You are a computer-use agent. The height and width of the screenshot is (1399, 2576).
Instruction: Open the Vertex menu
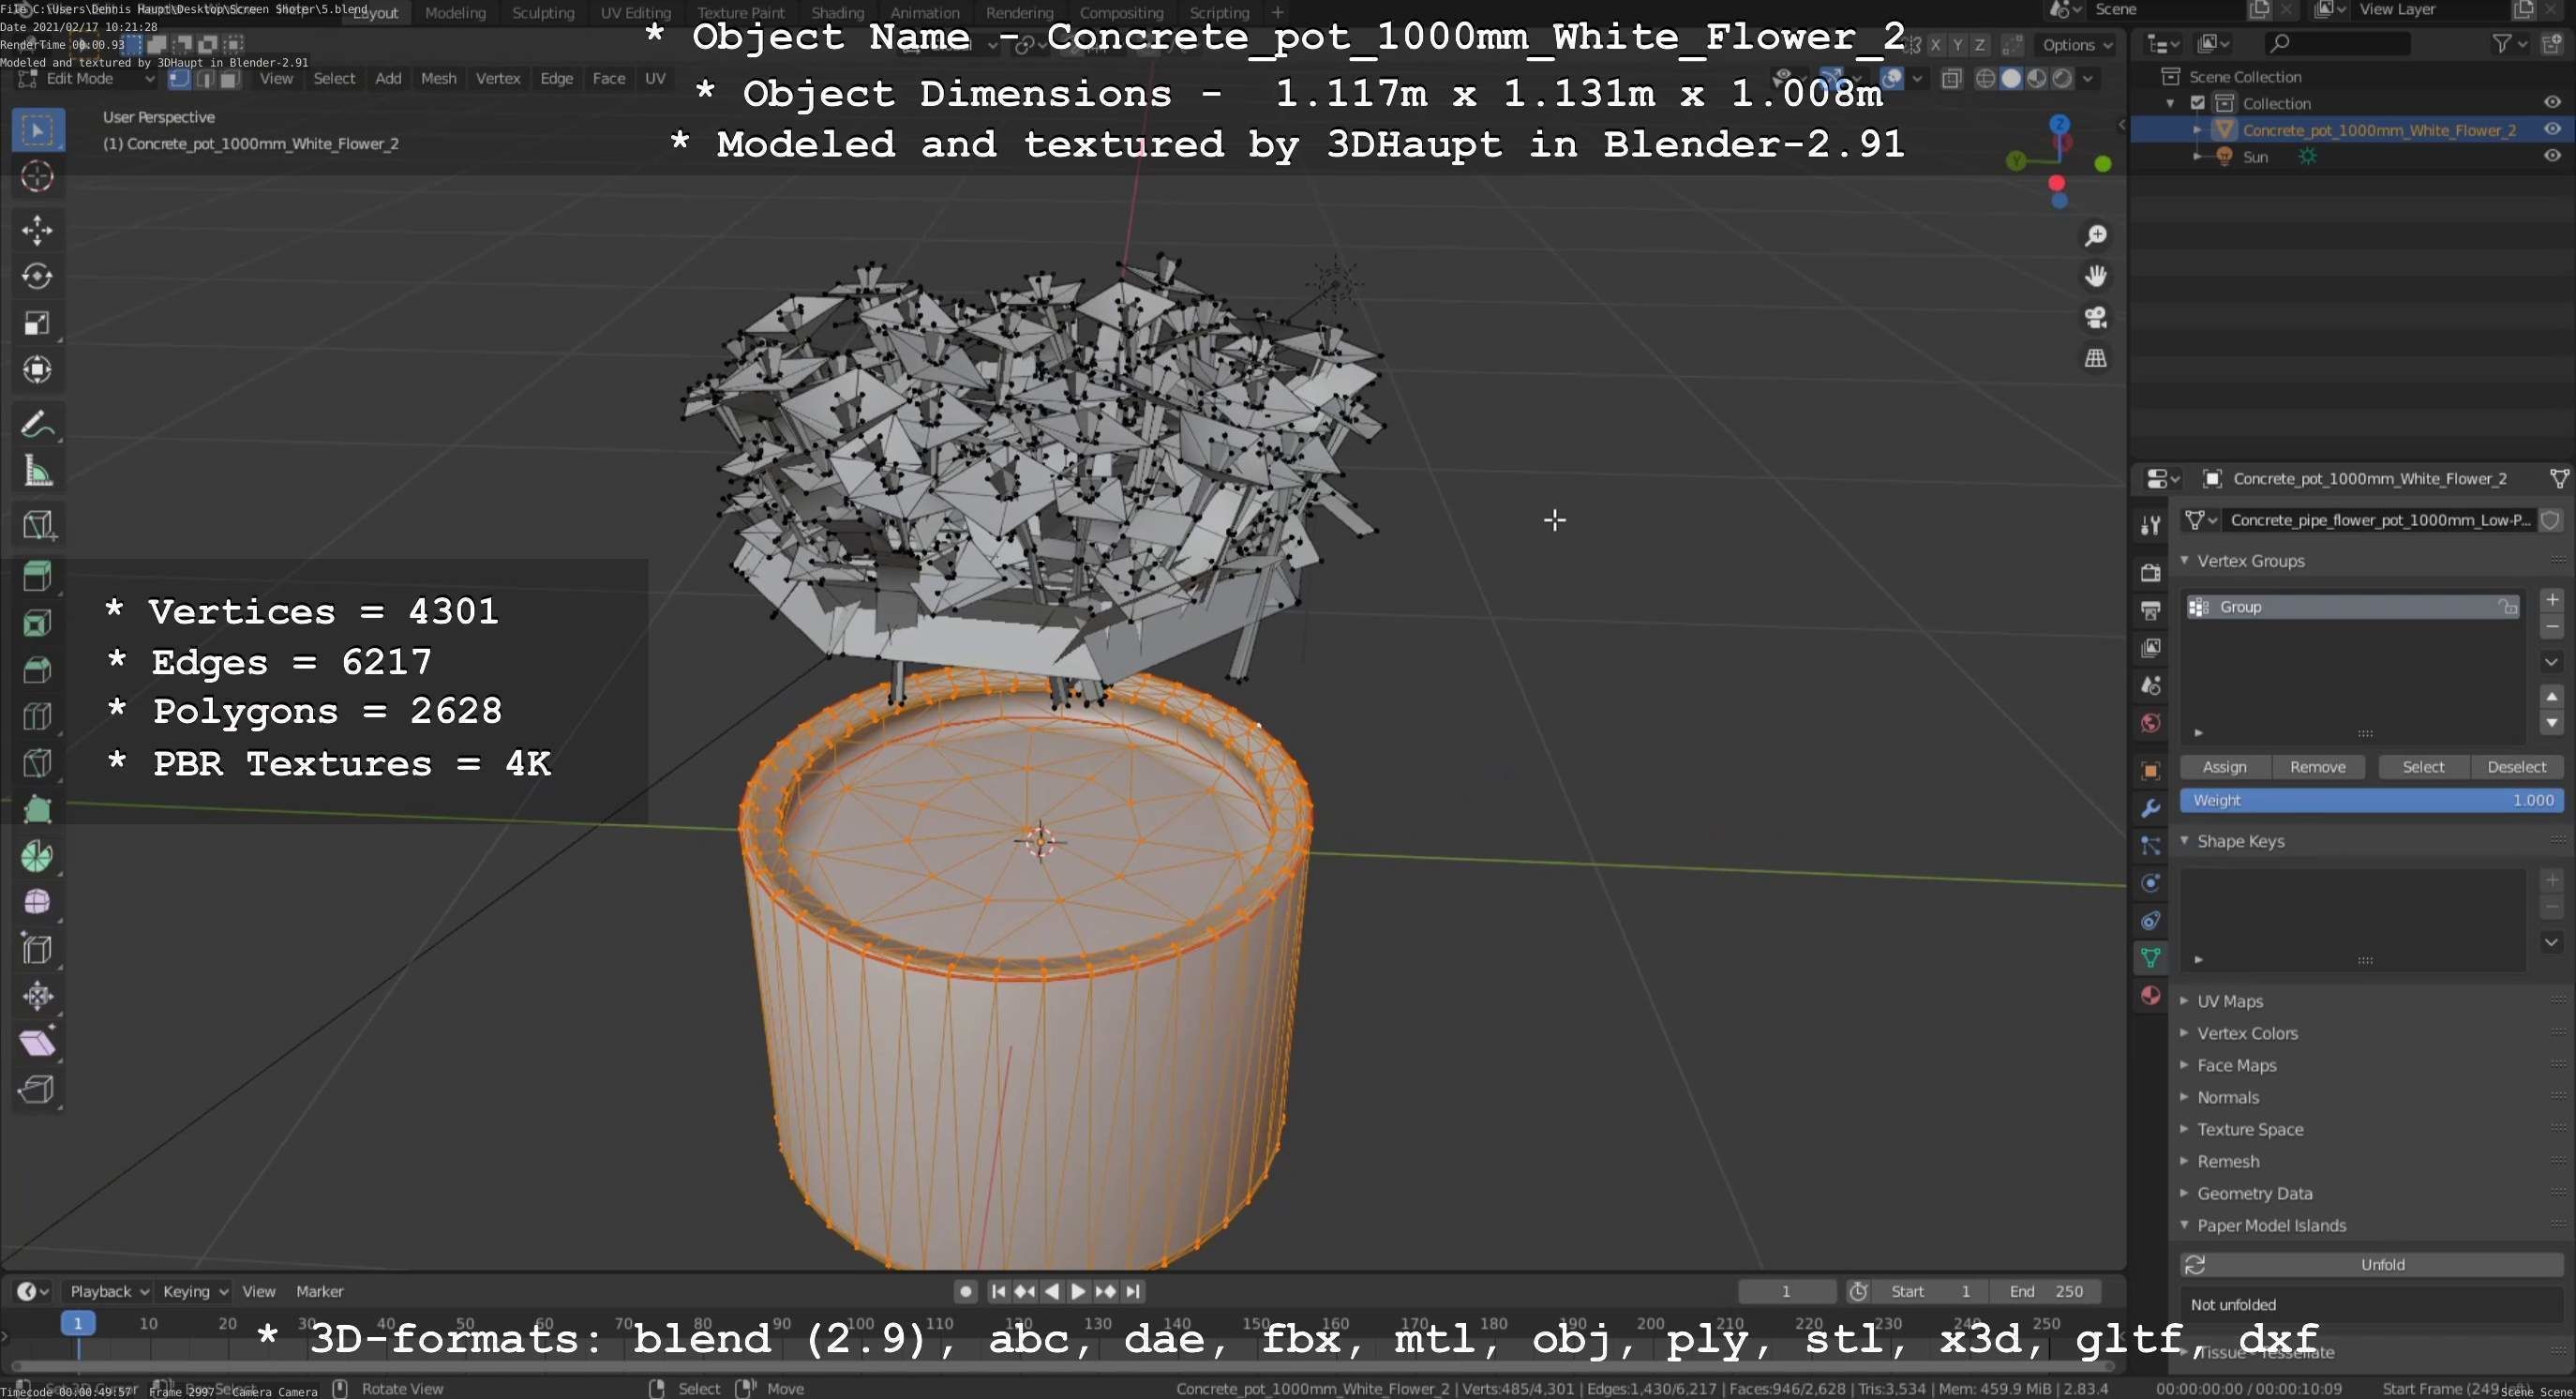(x=498, y=79)
